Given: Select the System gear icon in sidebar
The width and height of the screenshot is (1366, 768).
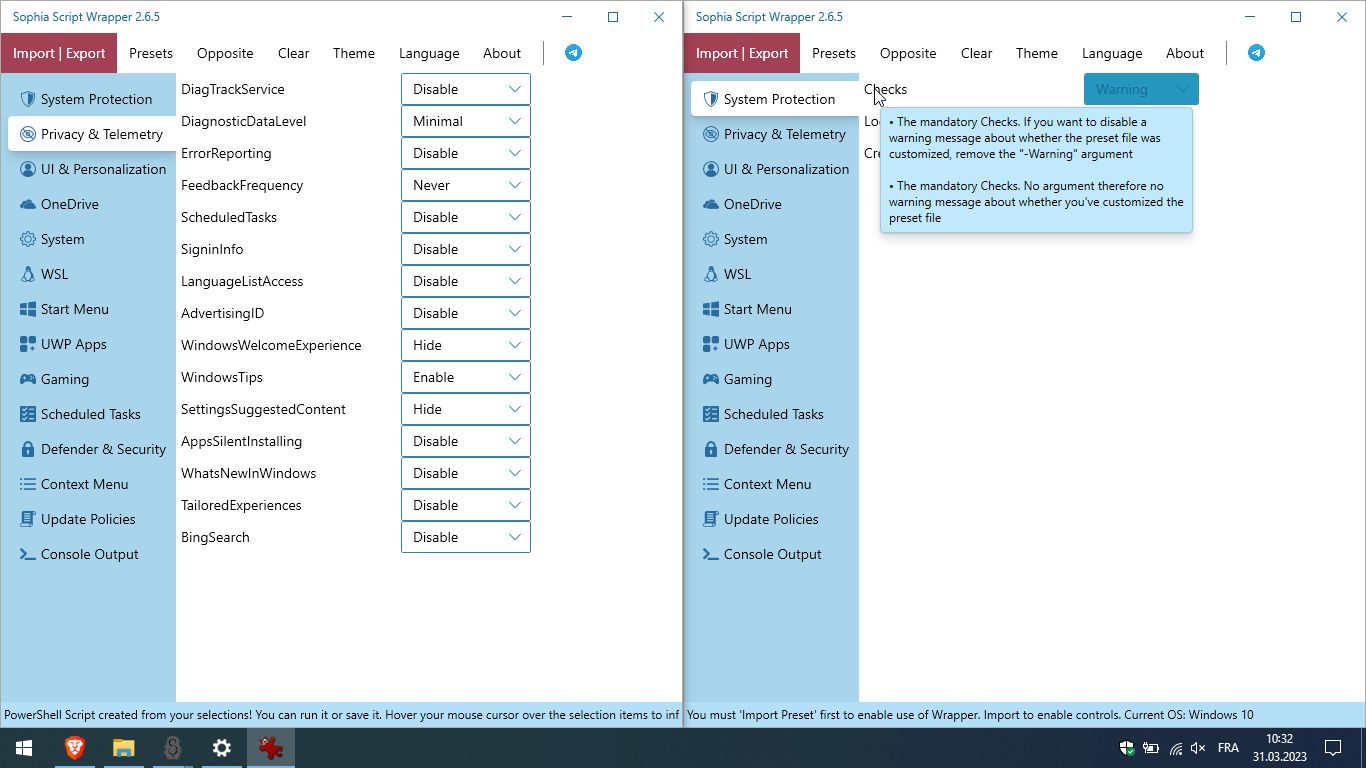Looking at the screenshot, I should 28,239.
